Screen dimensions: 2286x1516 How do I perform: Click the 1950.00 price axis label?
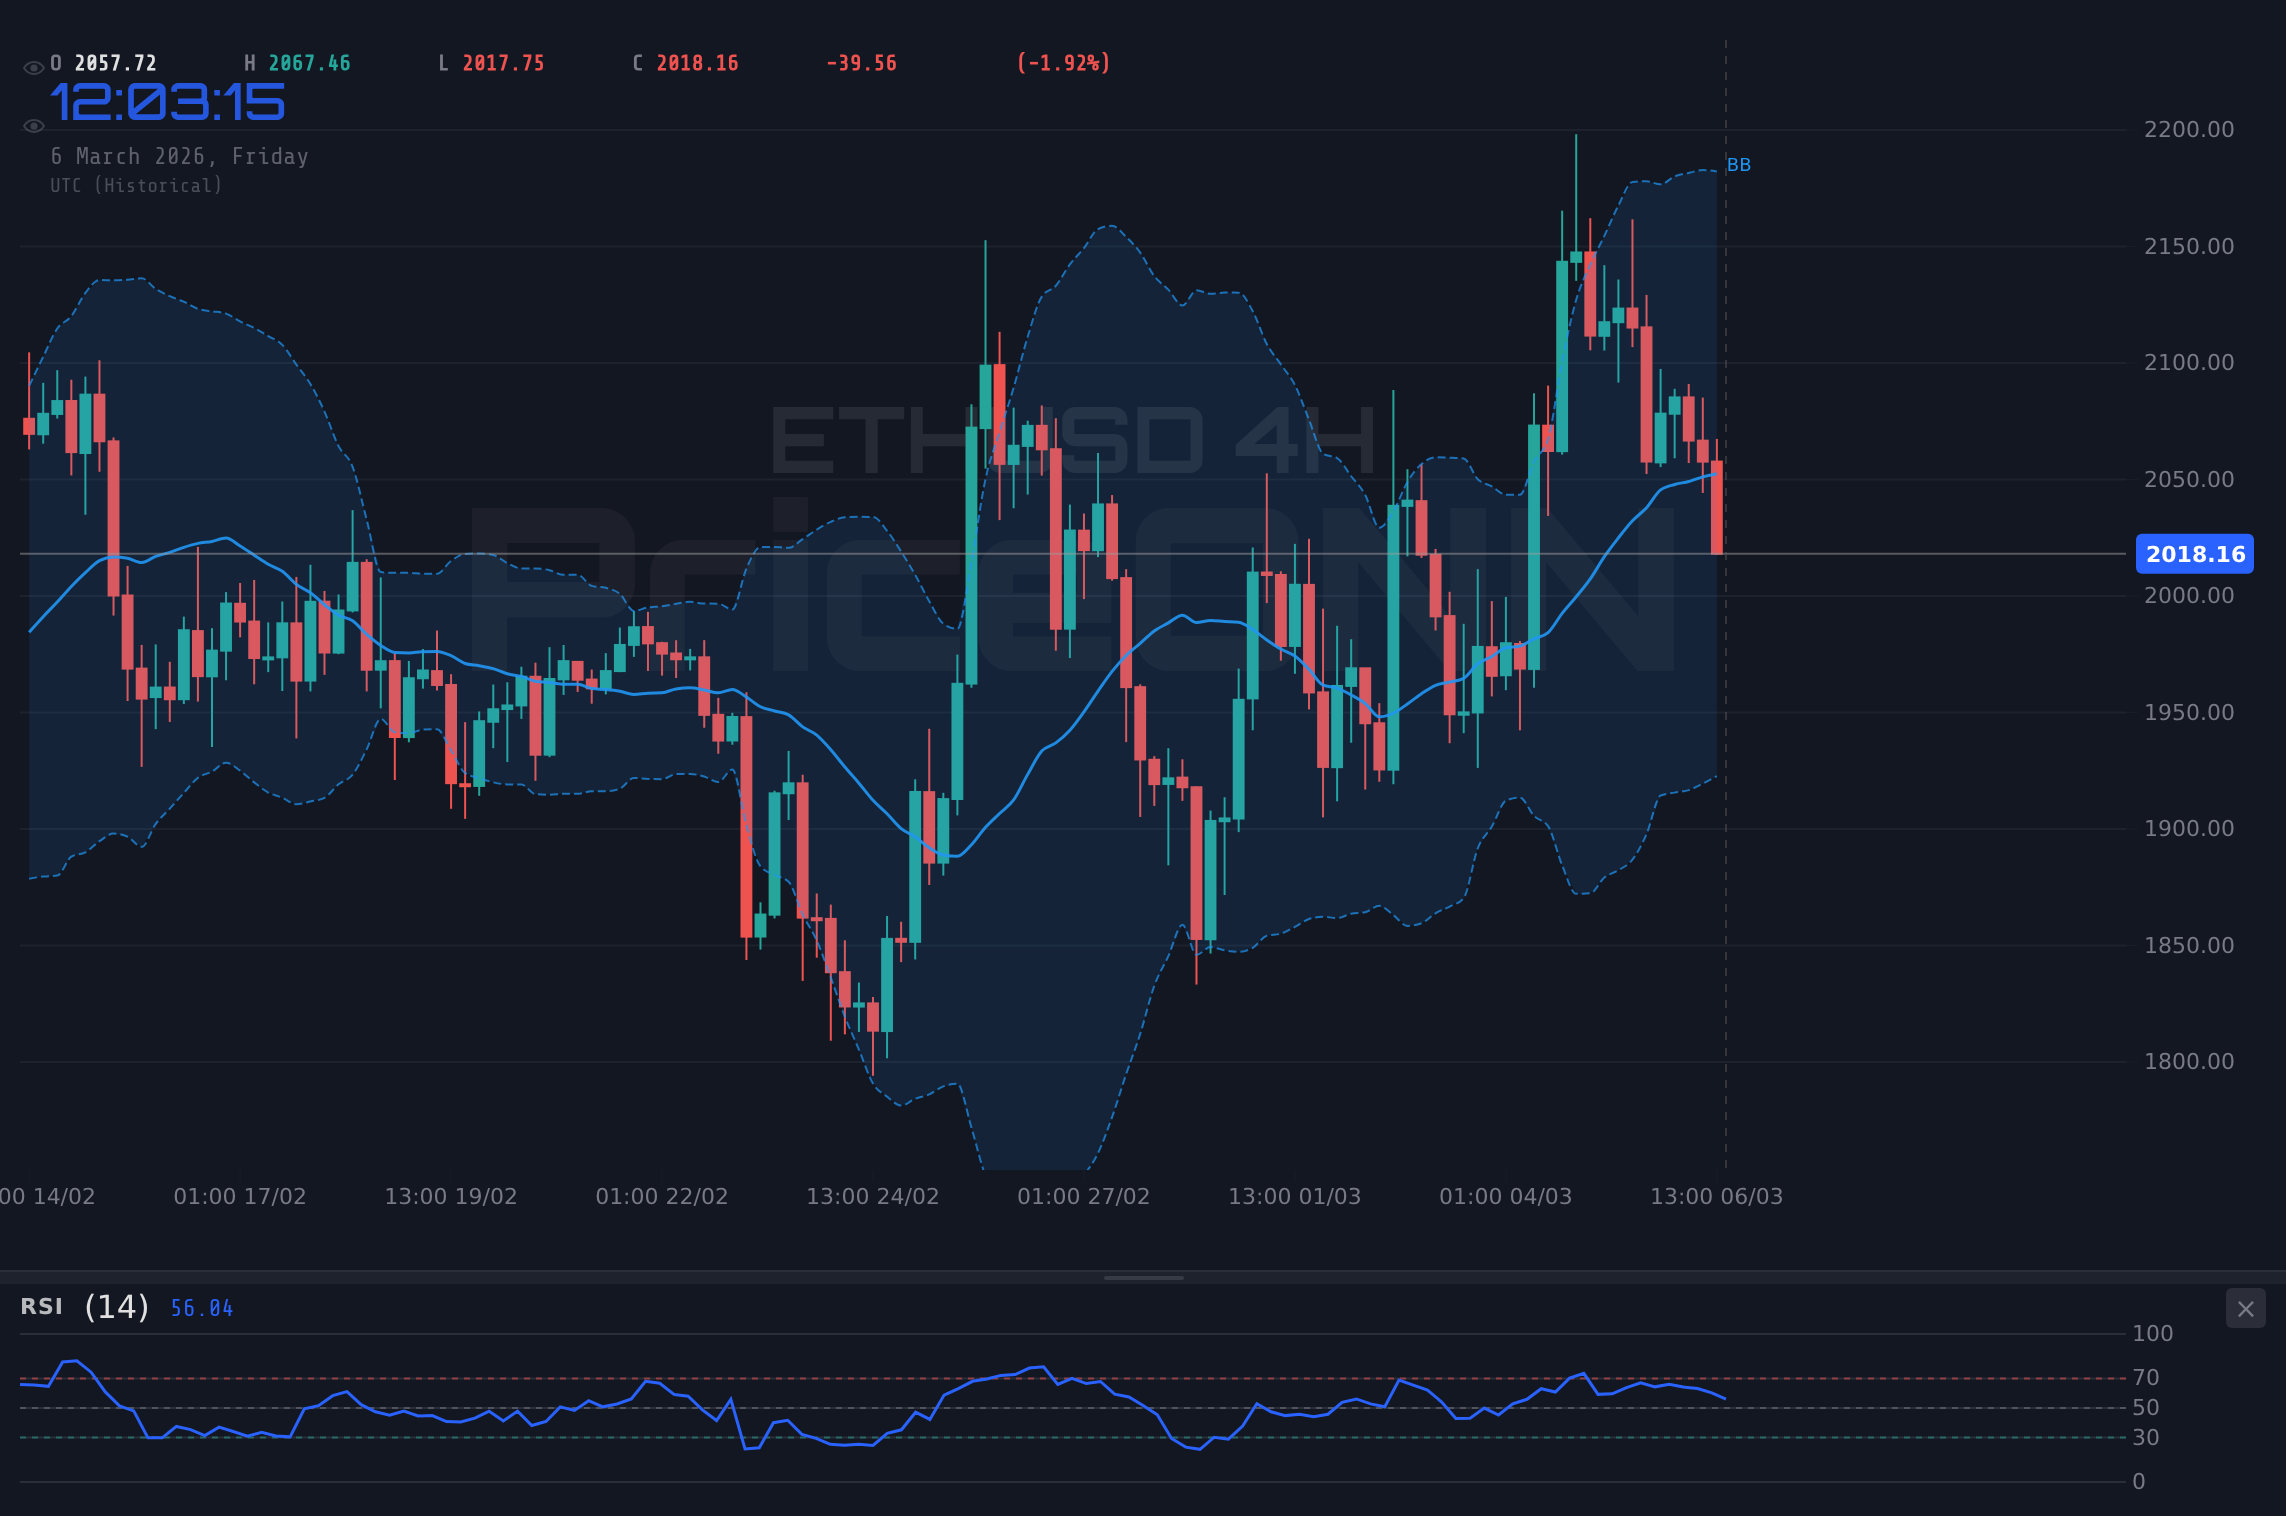pyautogui.click(x=2189, y=712)
